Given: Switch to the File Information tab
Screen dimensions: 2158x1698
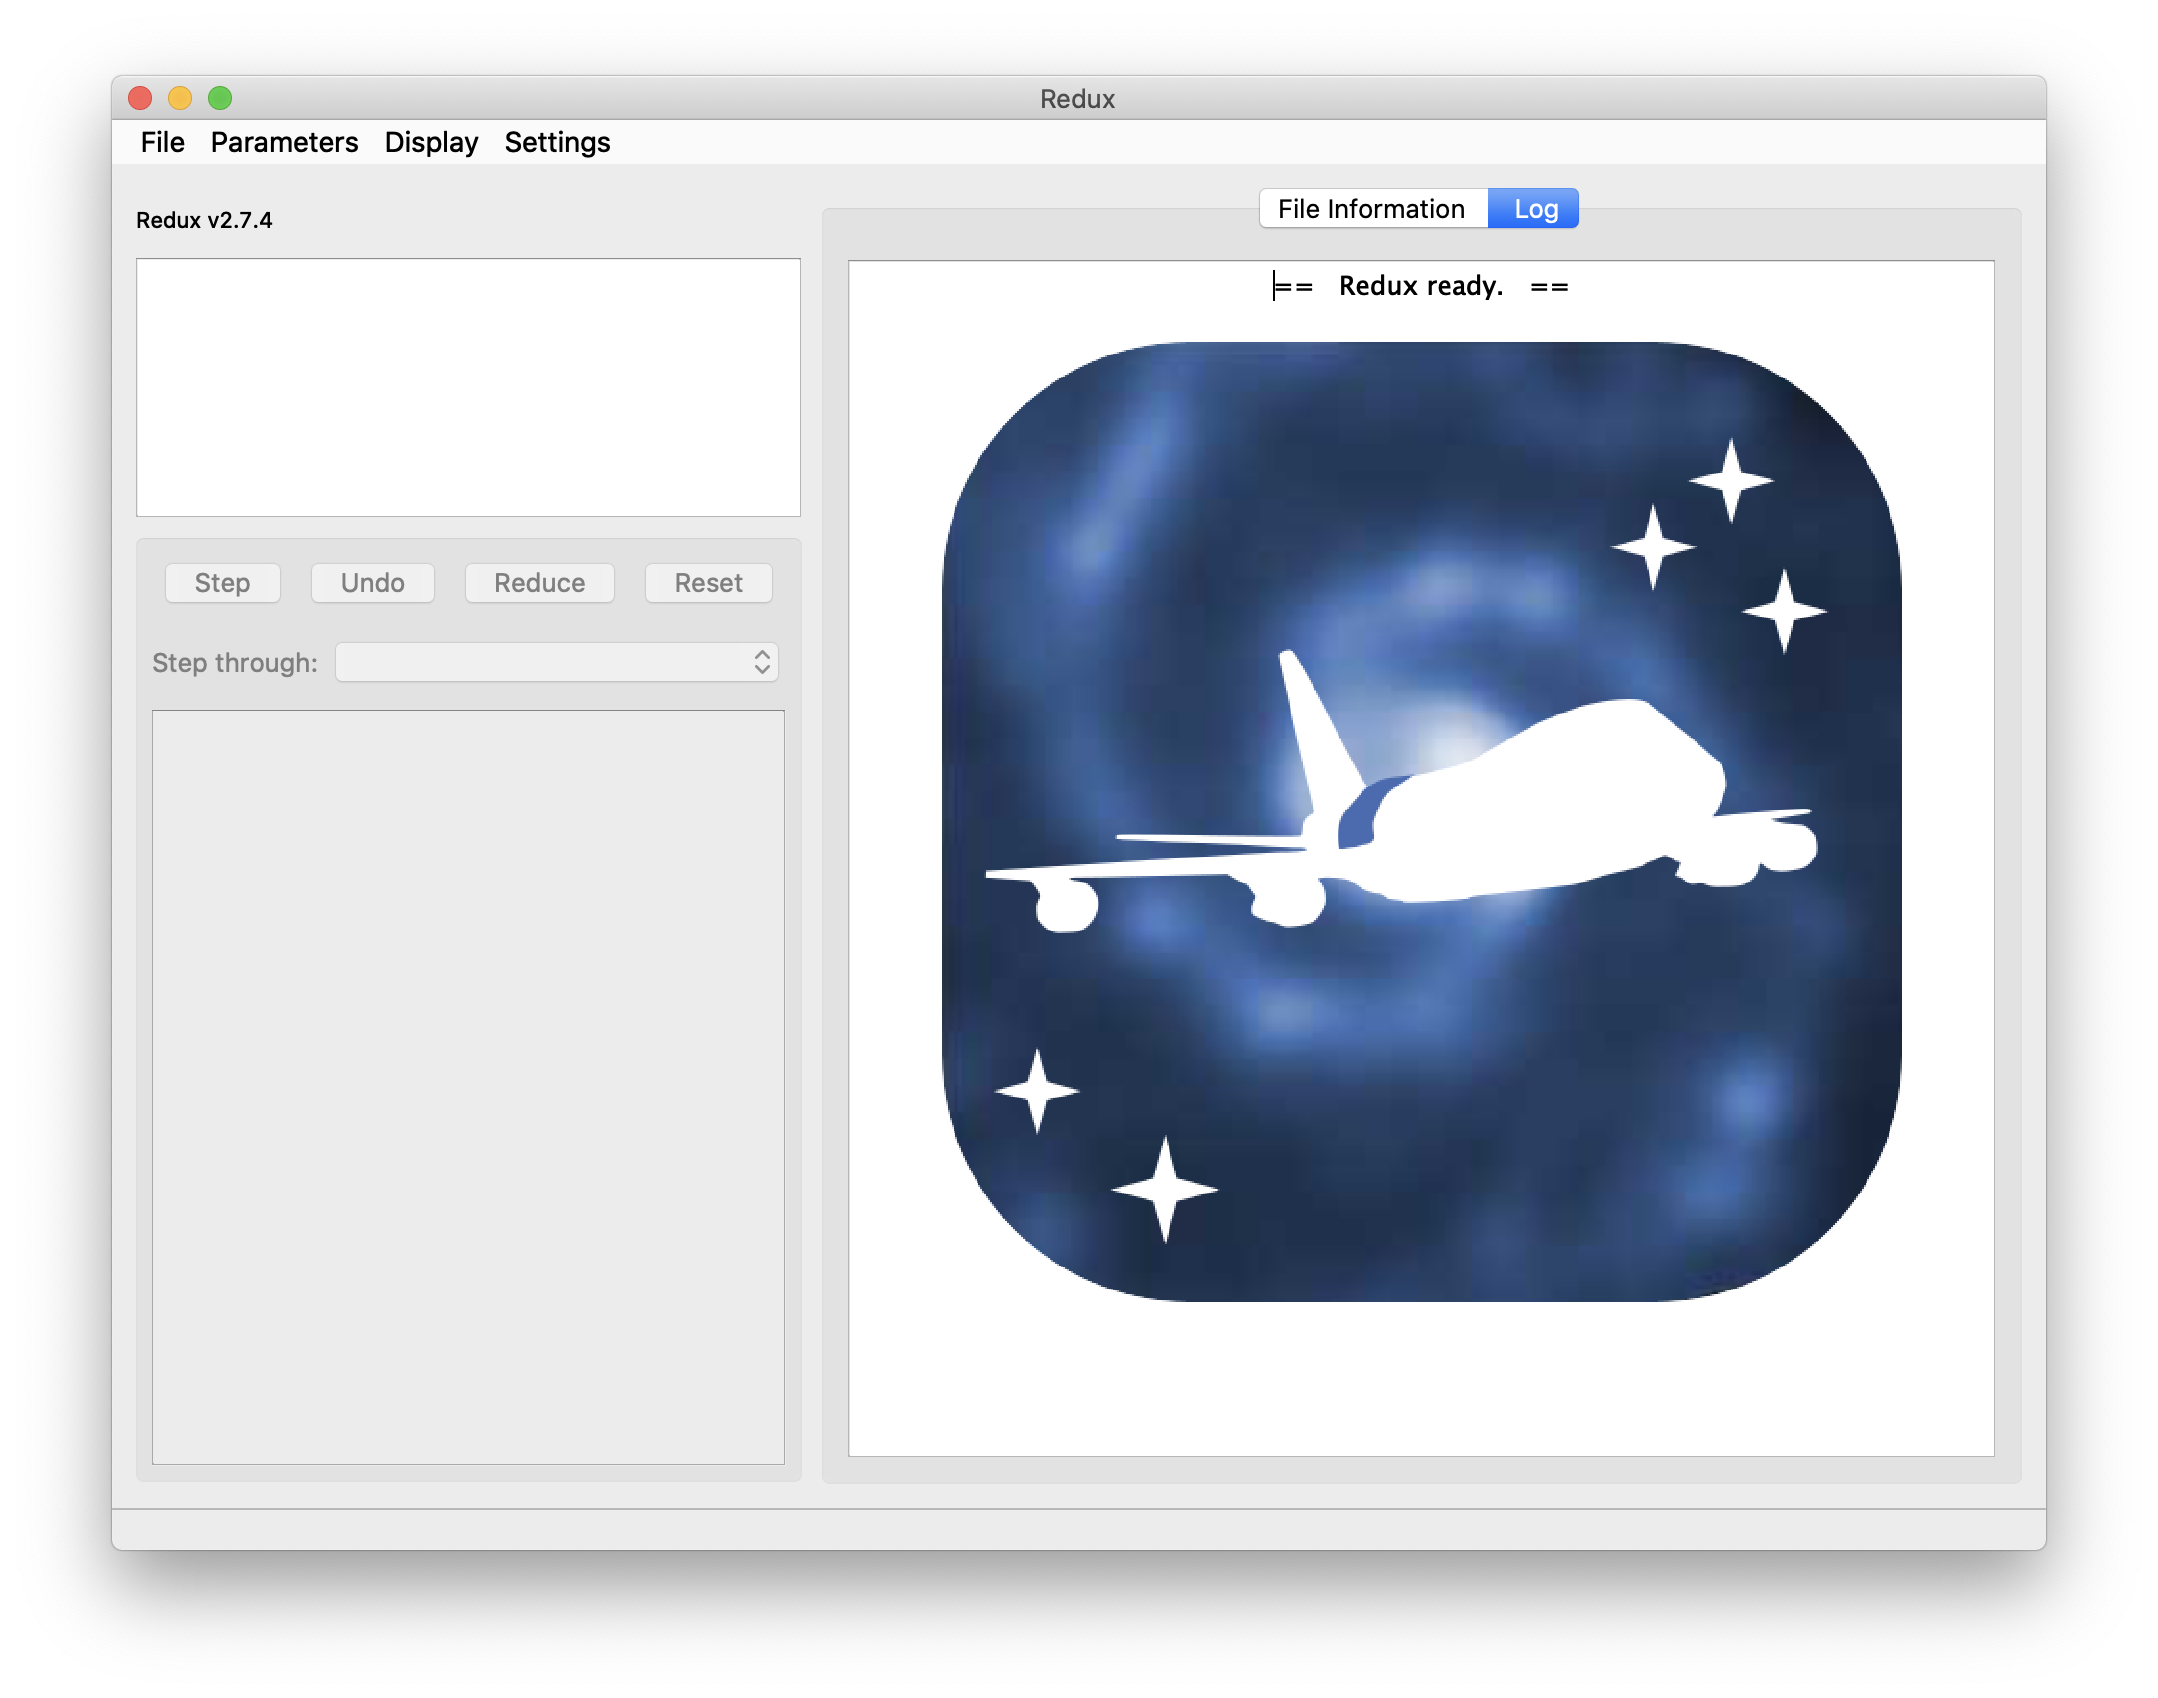Looking at the screenshot, I should (x=1374, y=208).
